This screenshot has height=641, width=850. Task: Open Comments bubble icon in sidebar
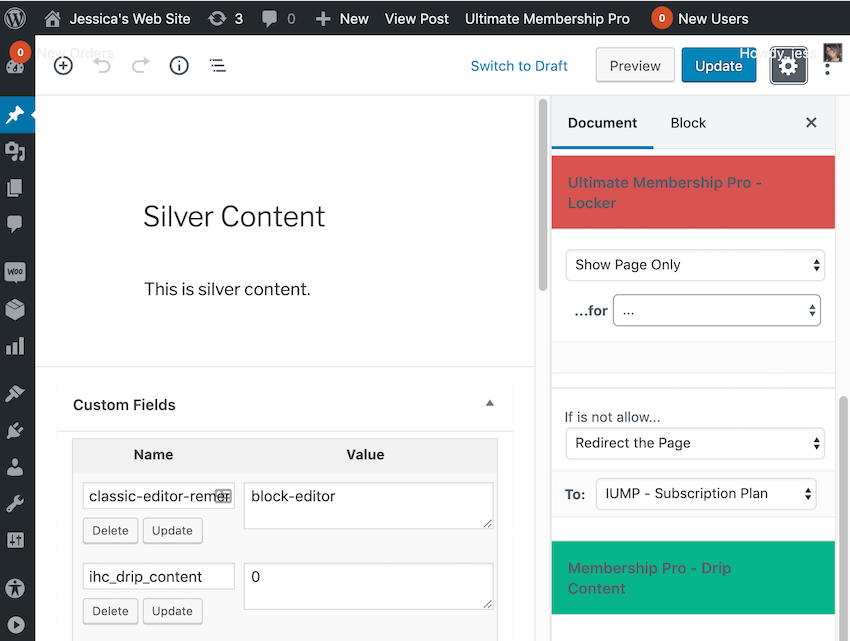[x=15, y=223]
